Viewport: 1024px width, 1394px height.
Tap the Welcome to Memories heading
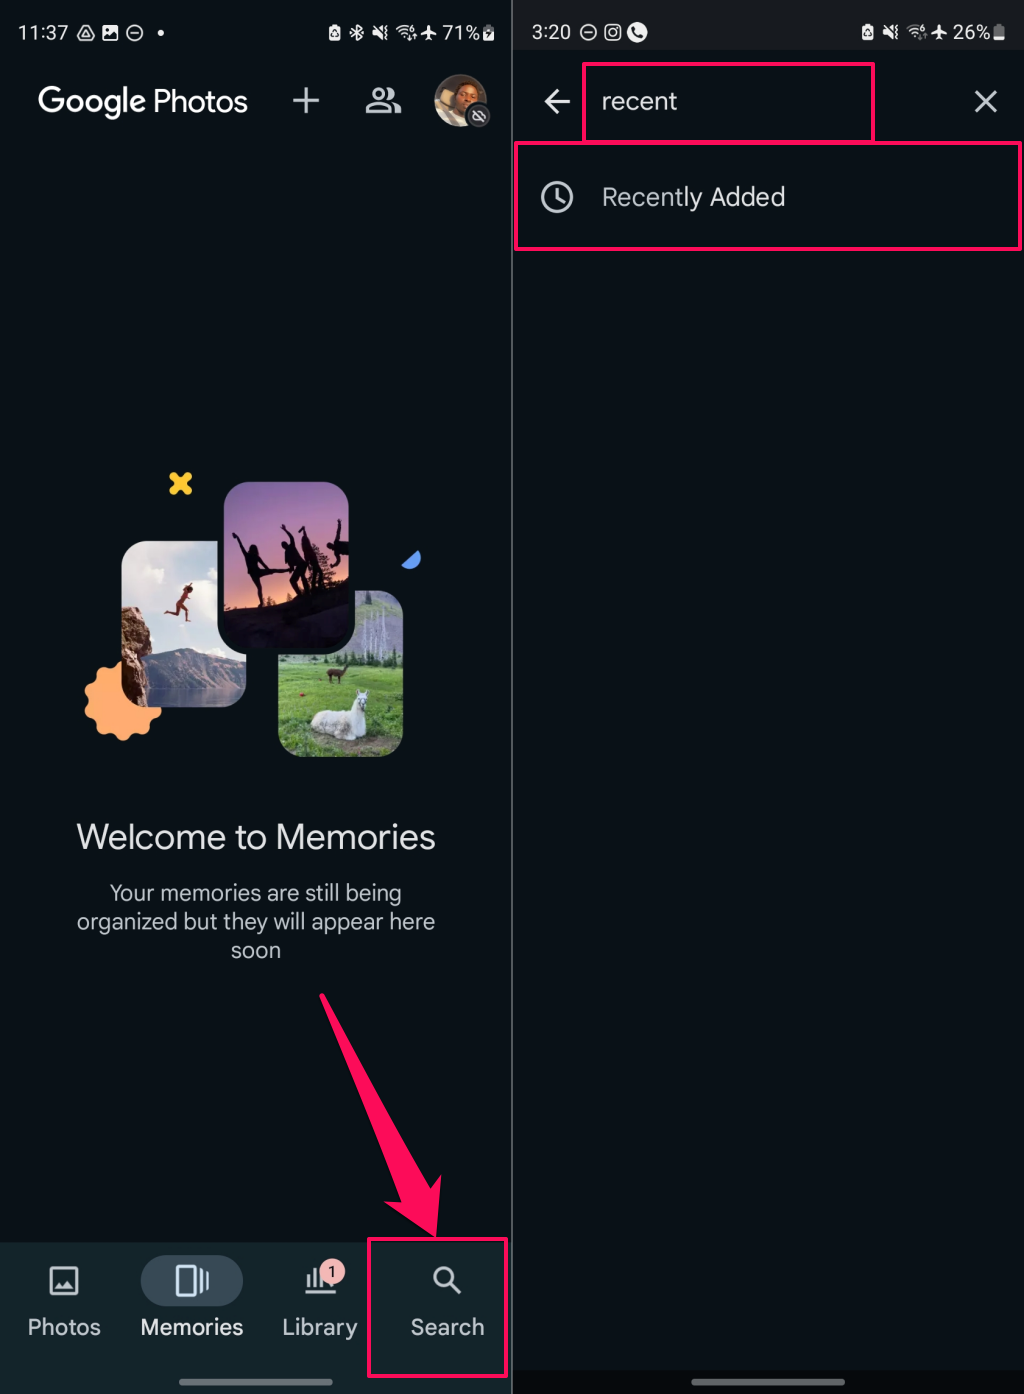(x=256, y=837)
